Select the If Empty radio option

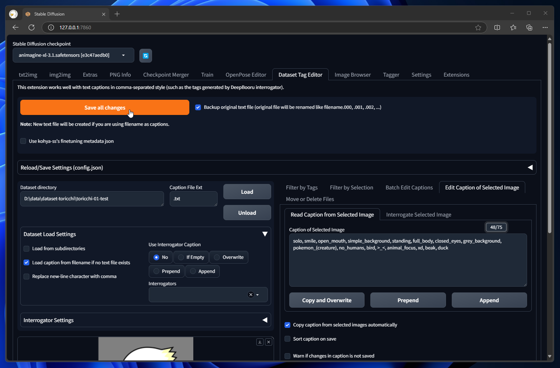pos(191,257)
